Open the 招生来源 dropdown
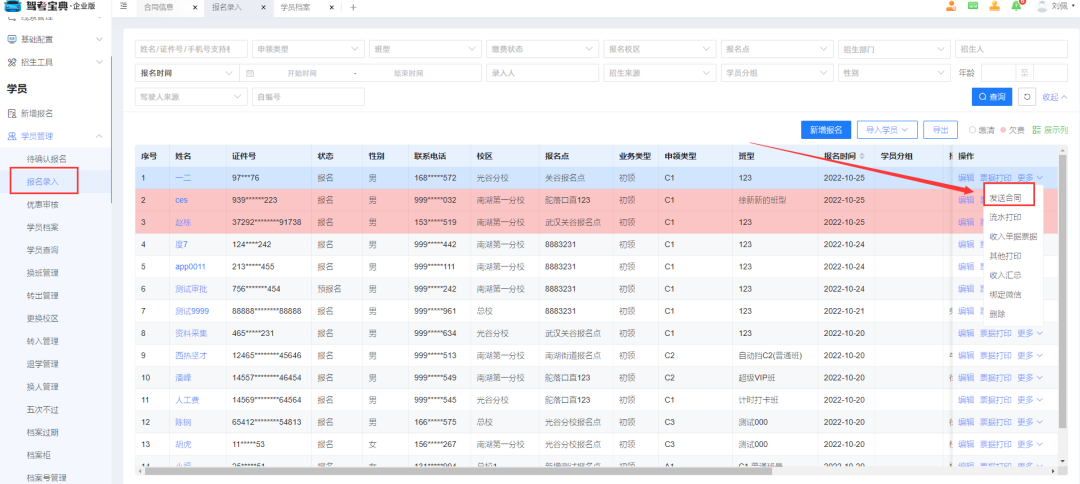 point(659,73)
